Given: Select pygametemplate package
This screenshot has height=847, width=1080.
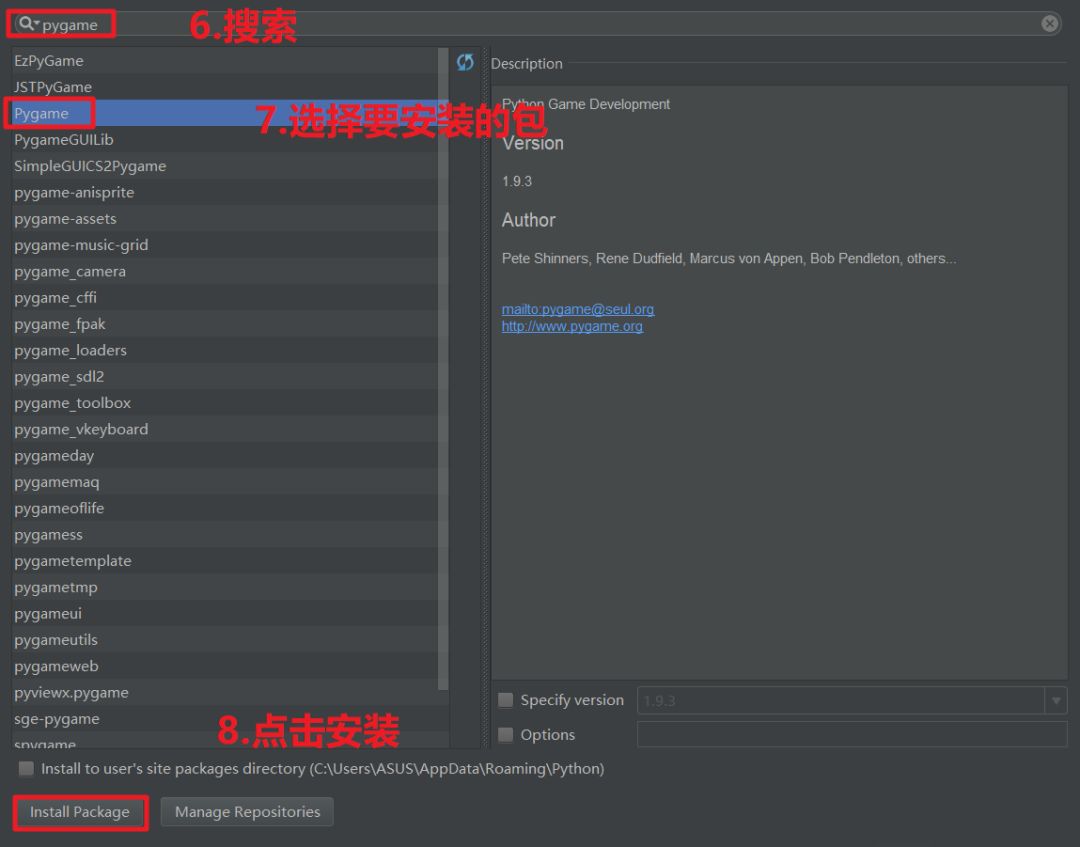Looking at the screenshot, I should pos(225,561).
